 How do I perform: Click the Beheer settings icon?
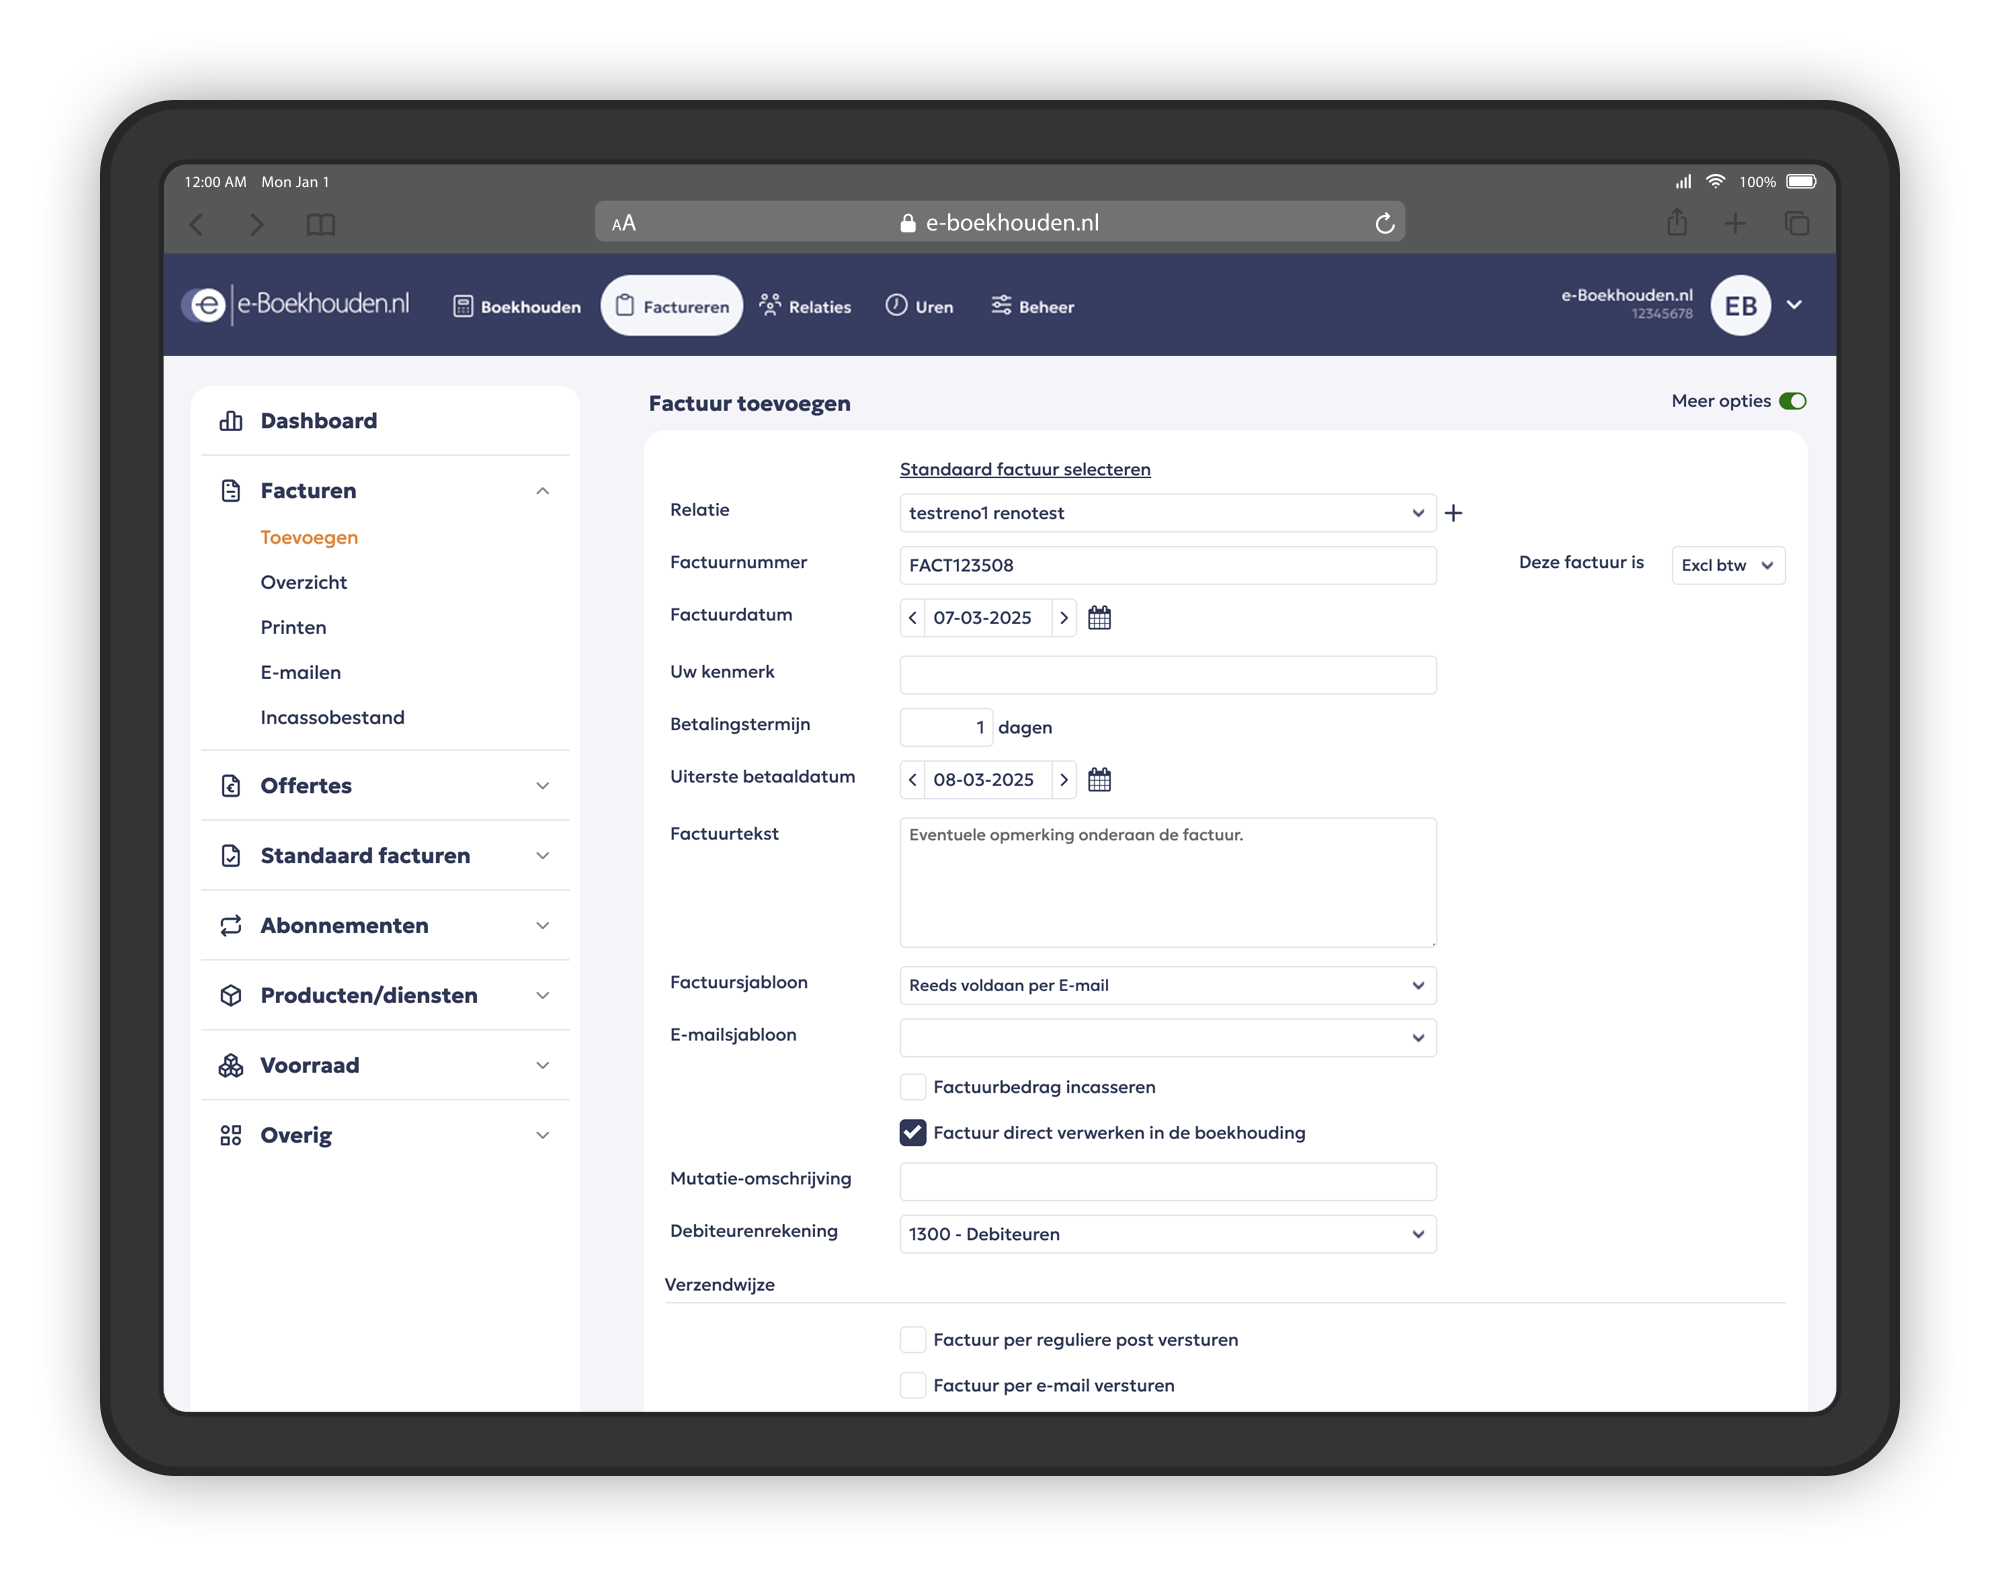pyautogui.click(x=1000, y=306)
